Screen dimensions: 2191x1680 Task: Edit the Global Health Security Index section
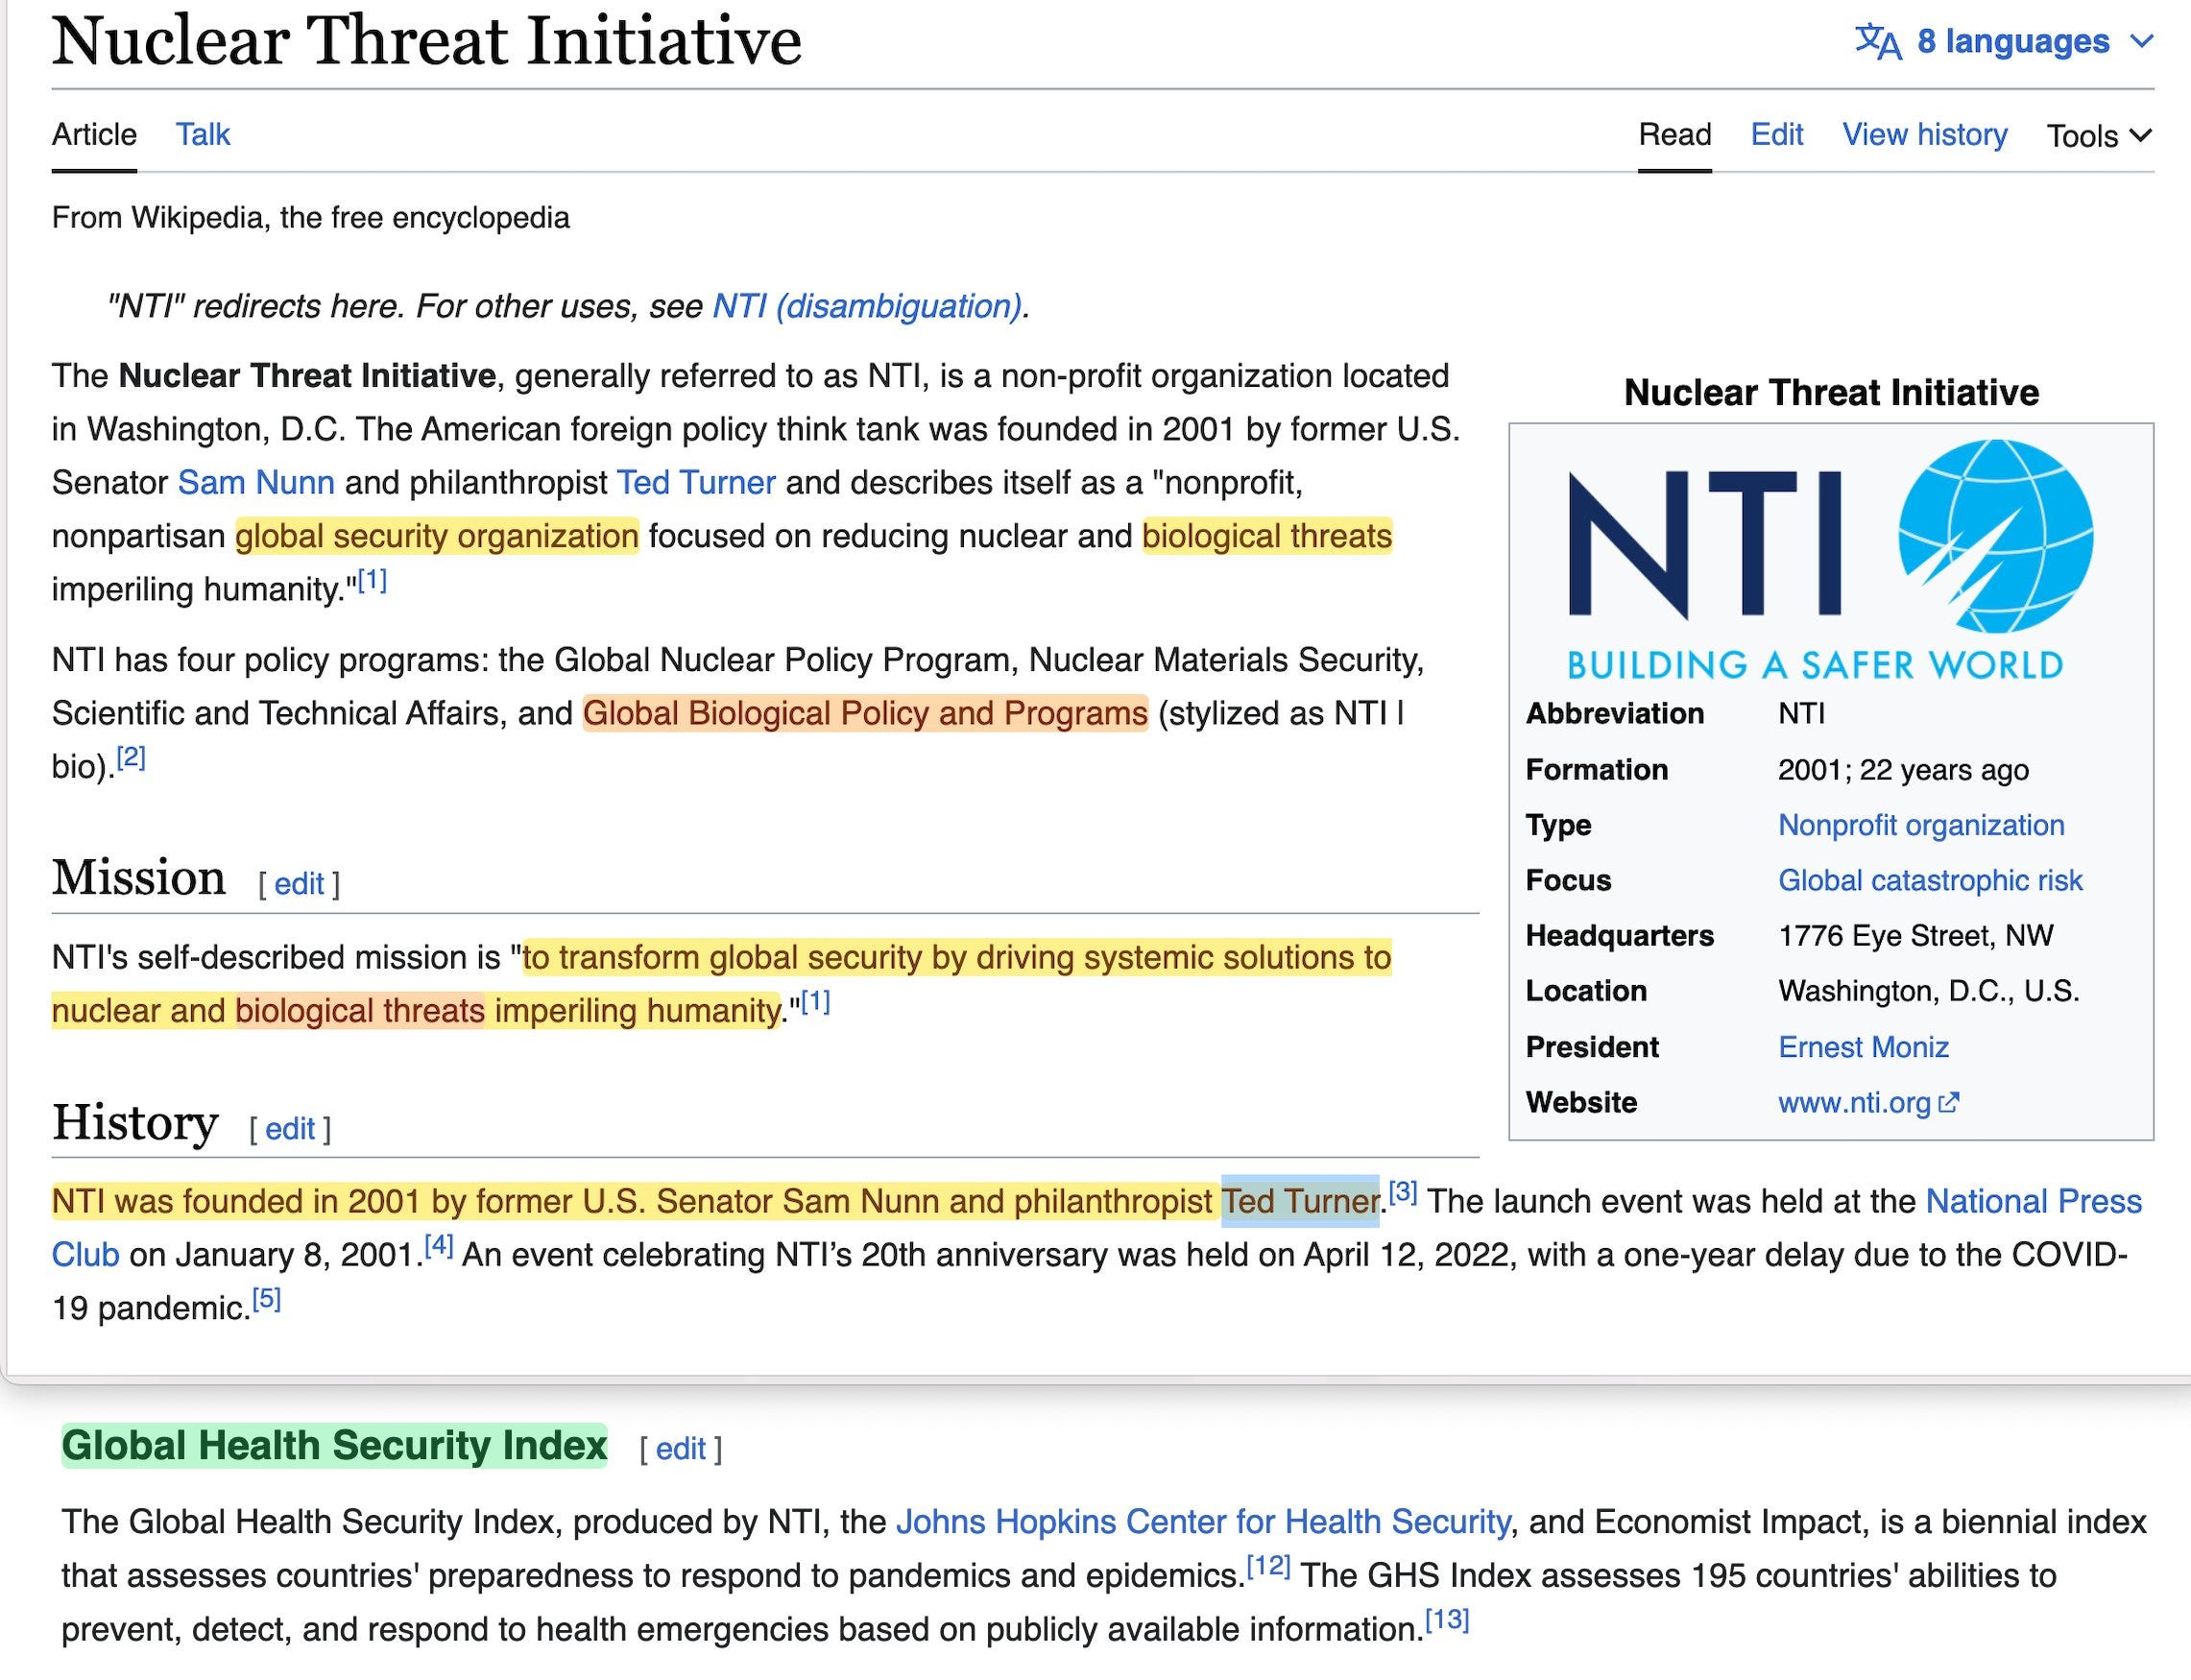(x=681, y=1449)
